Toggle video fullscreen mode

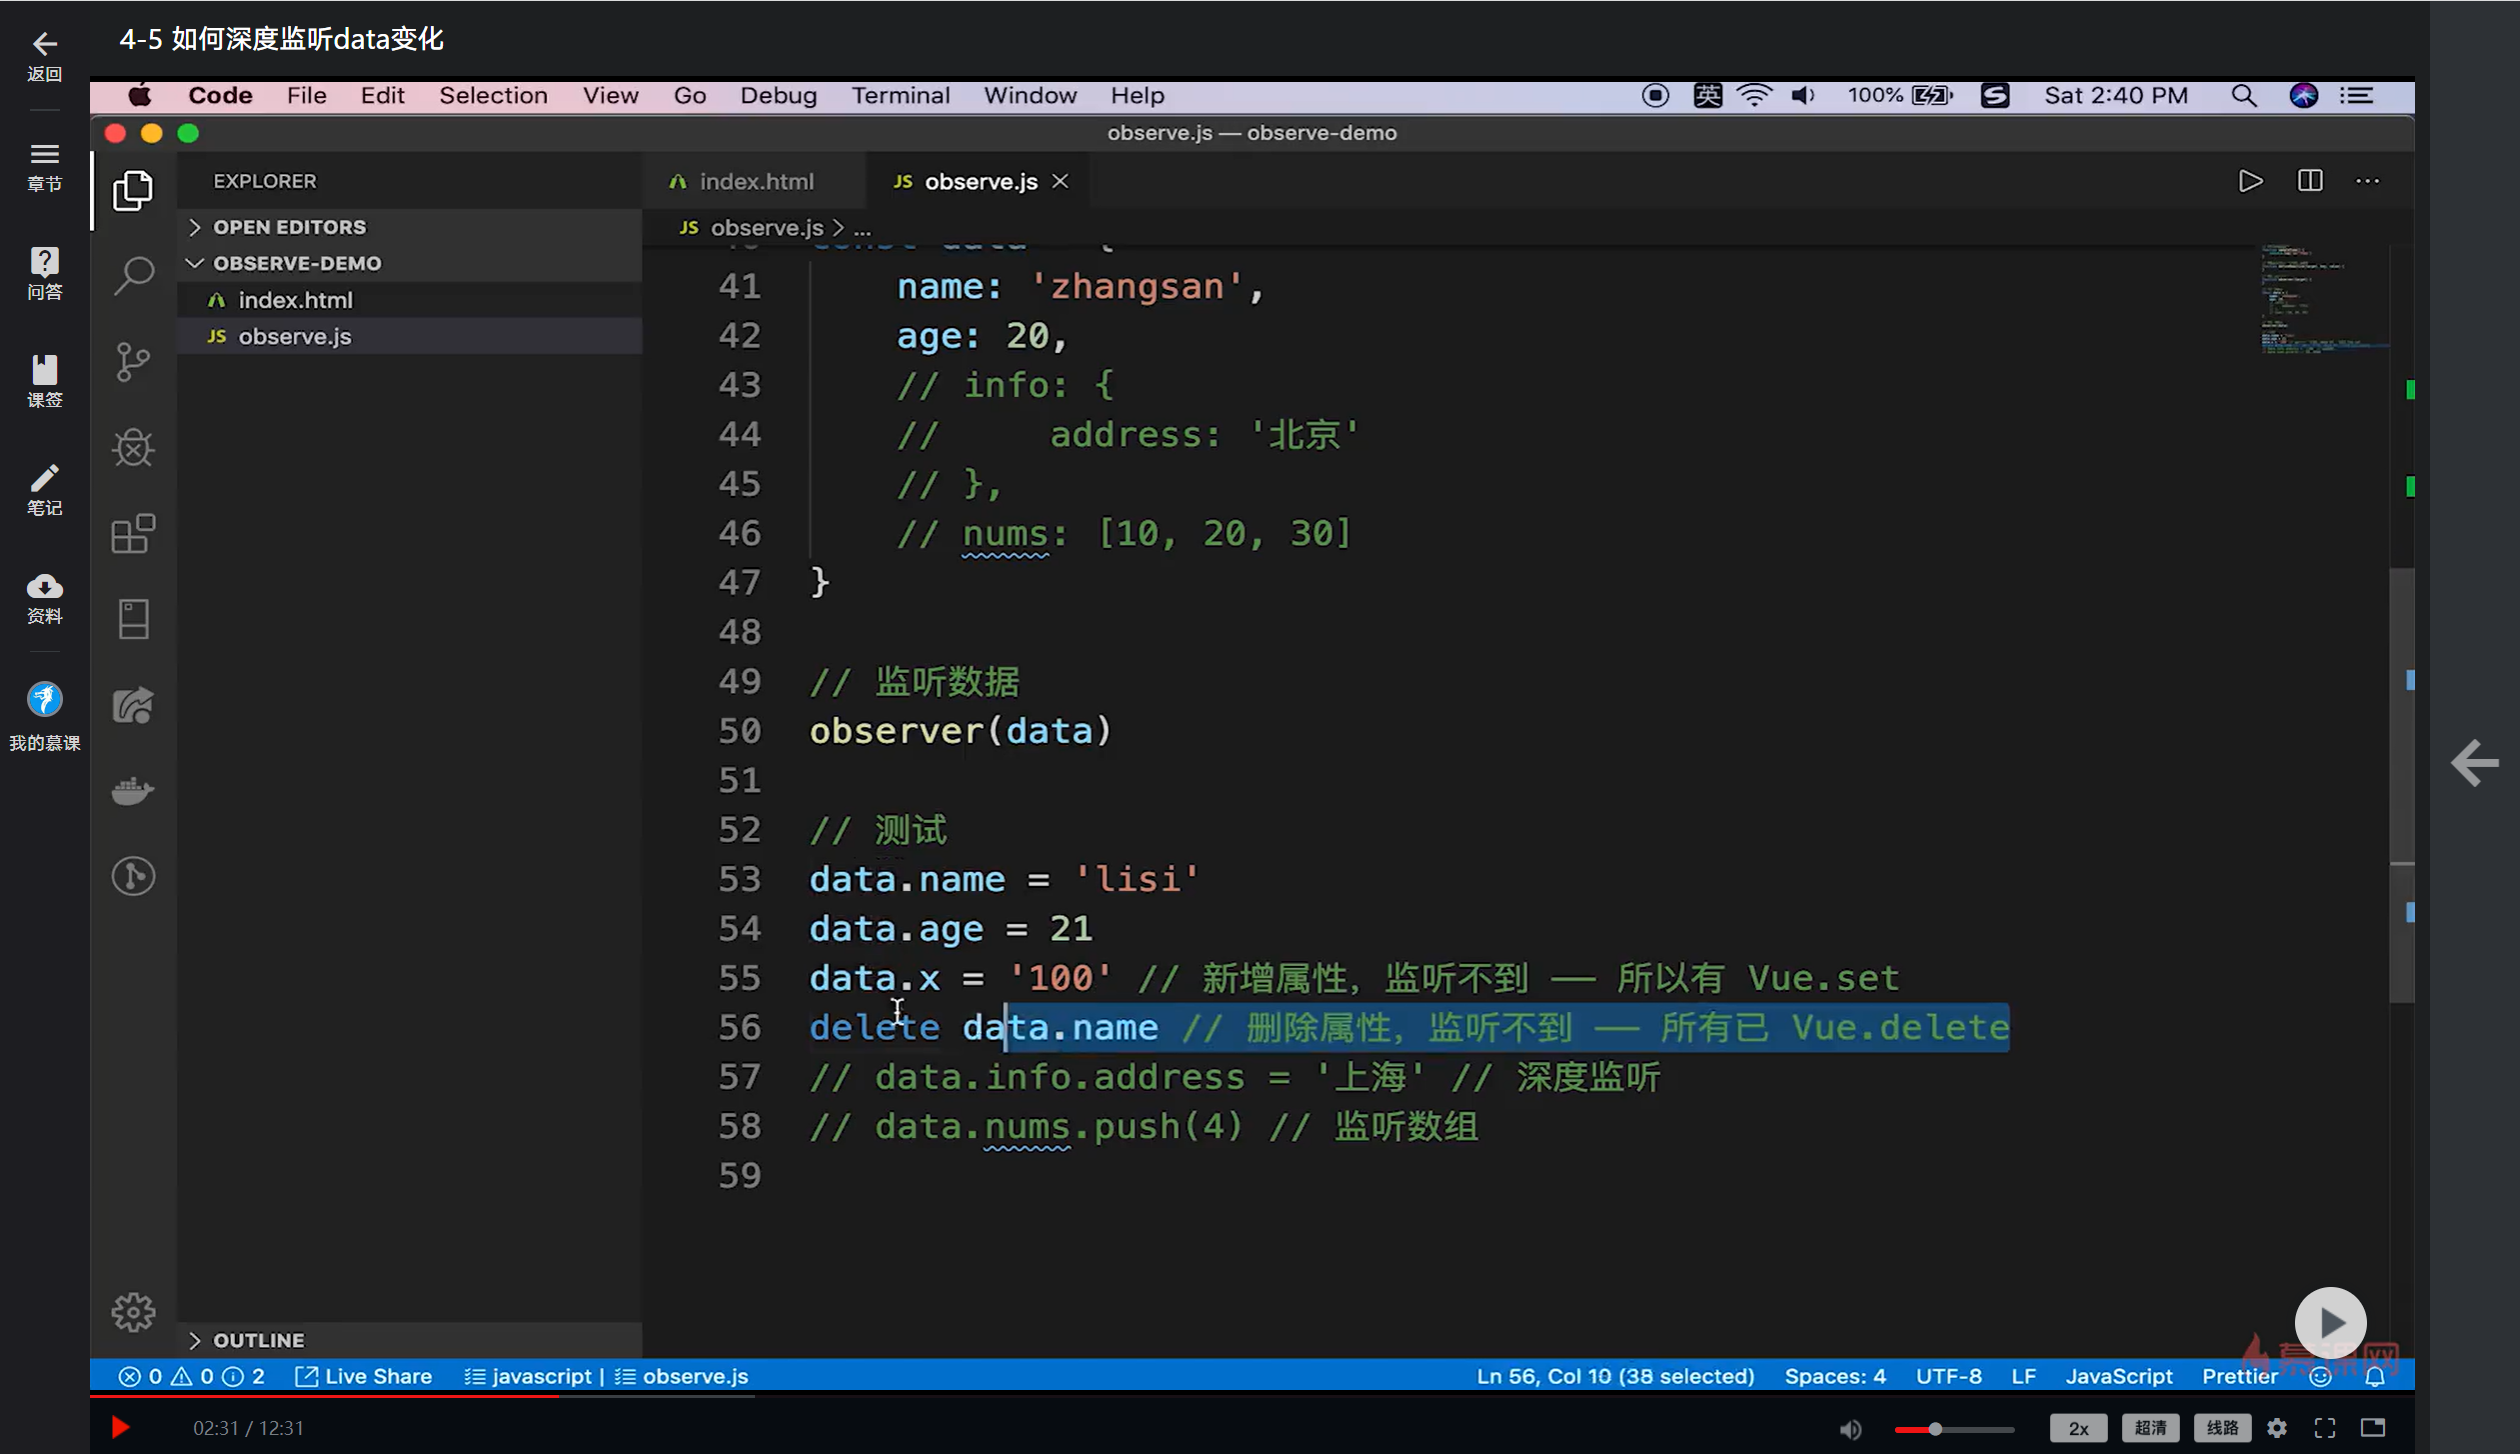pyautogui.click(x=2325, y=1428)
